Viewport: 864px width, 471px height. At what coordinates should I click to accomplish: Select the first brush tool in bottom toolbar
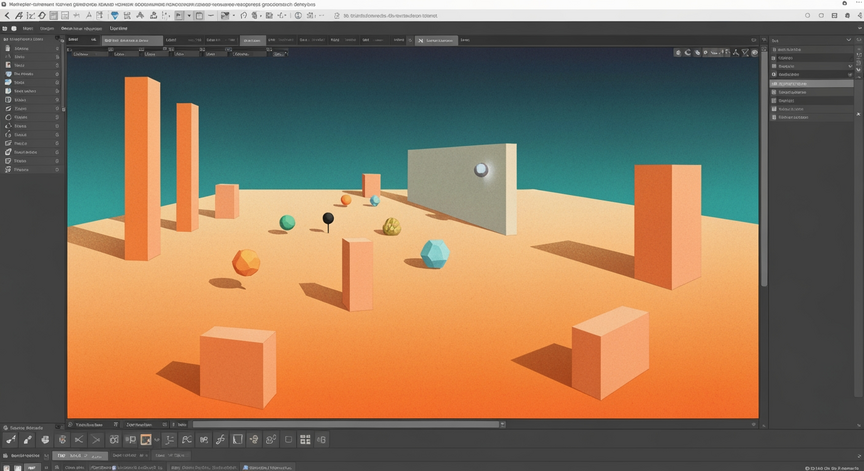10,439
